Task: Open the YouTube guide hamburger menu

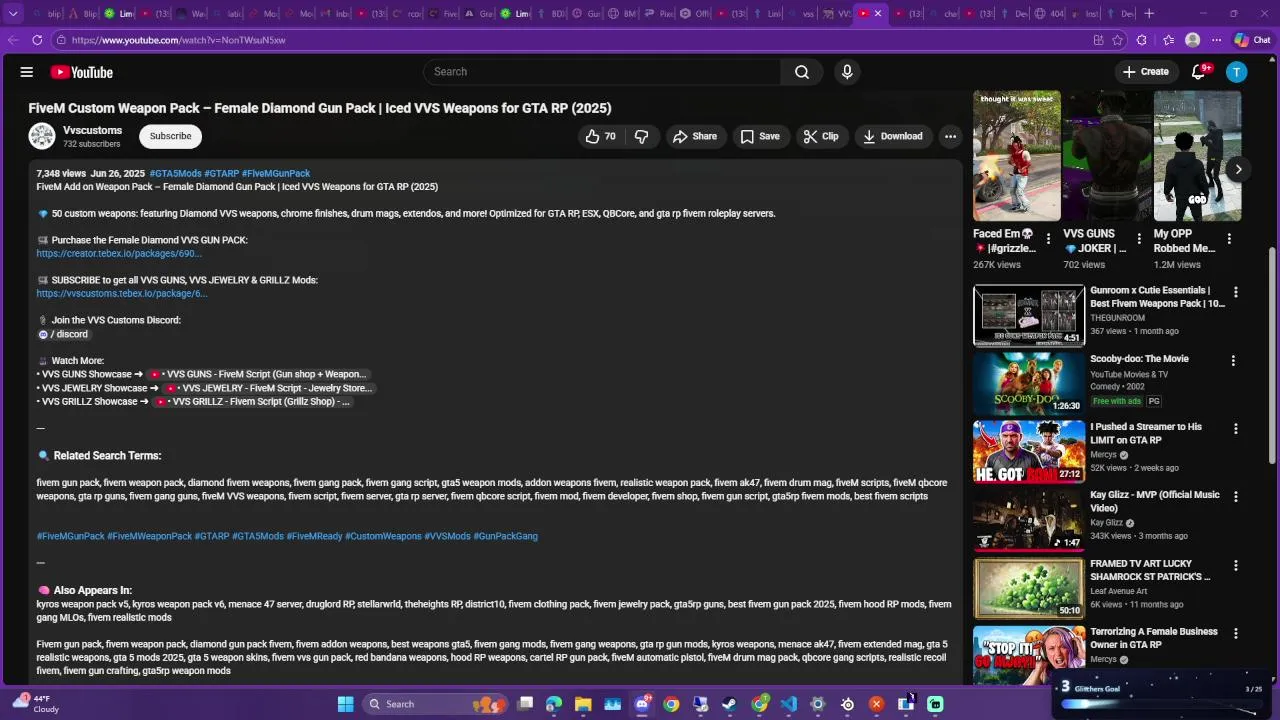Action: point(27,72)
